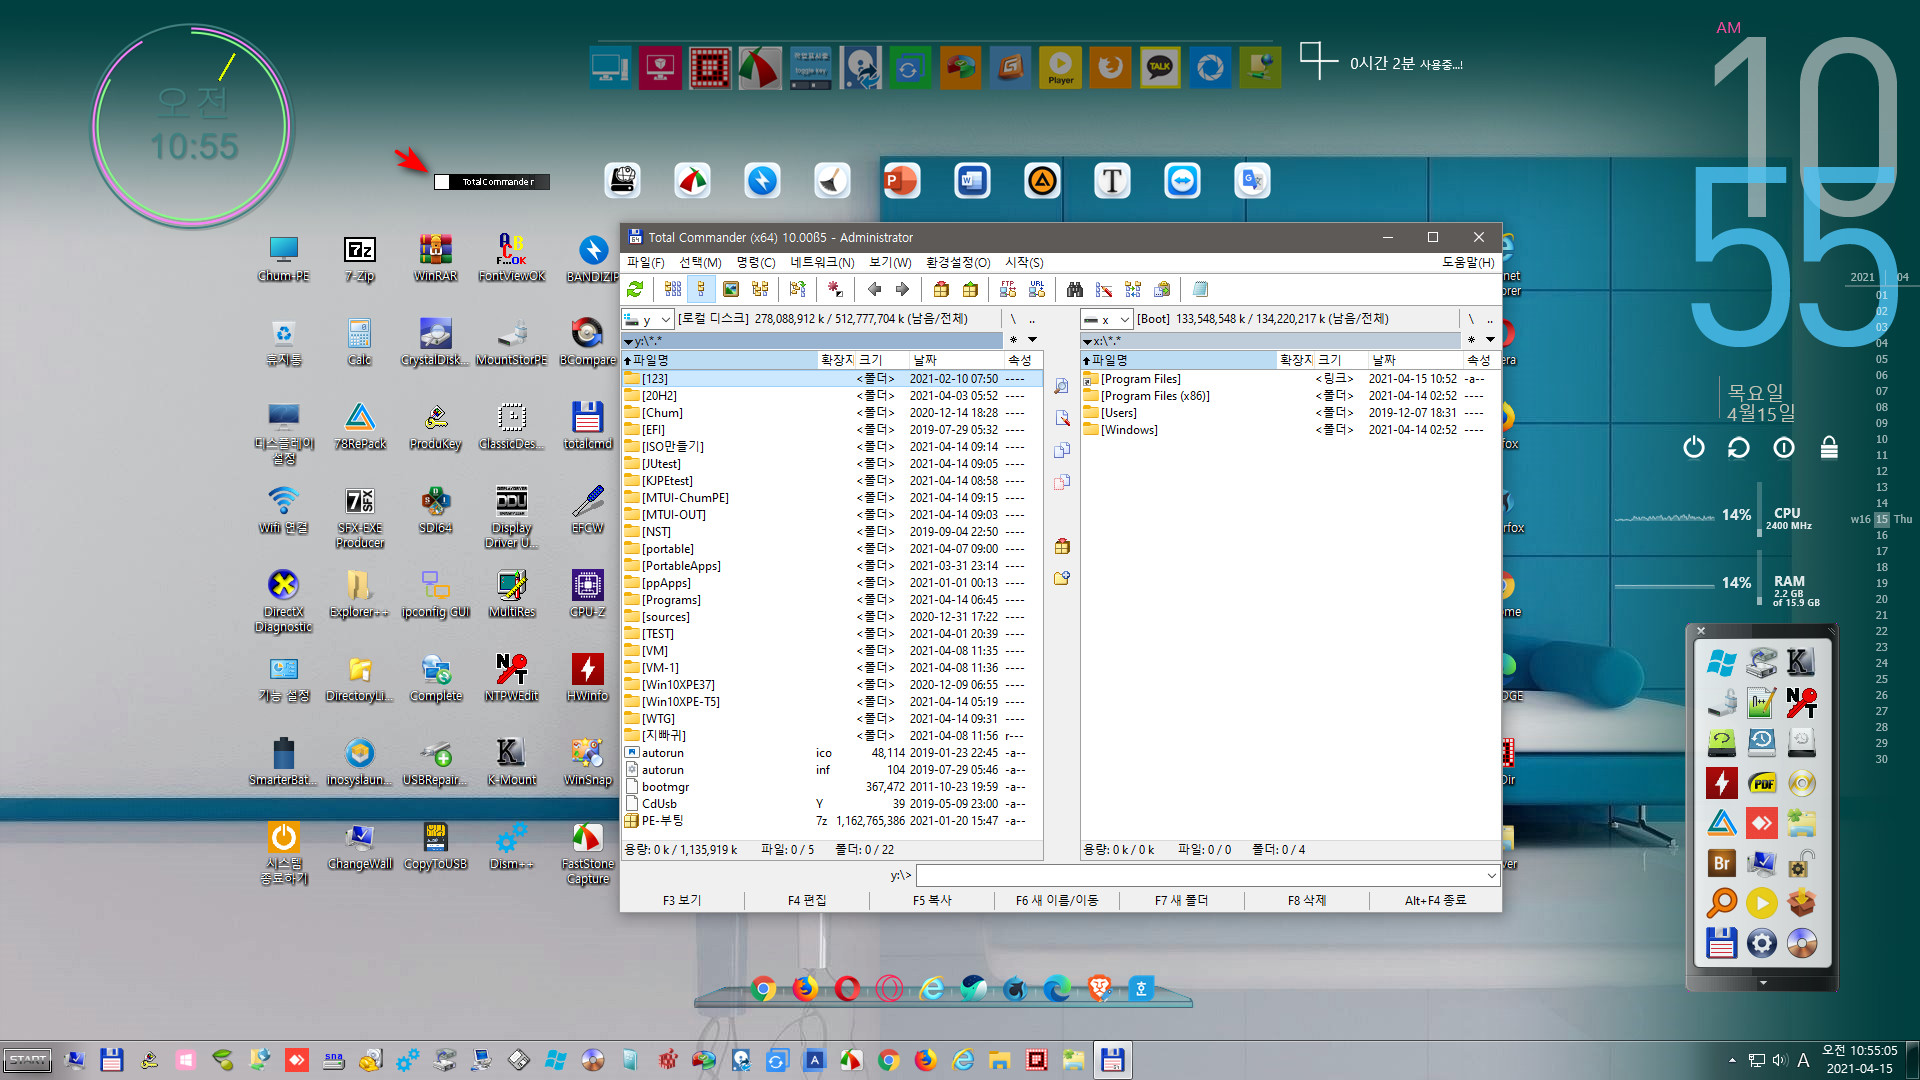This screenshot has height=1080, width=1920.
Task: Open the NTPWEdit desktop icon
Action: pyautogui.click(x=511, y=677)
